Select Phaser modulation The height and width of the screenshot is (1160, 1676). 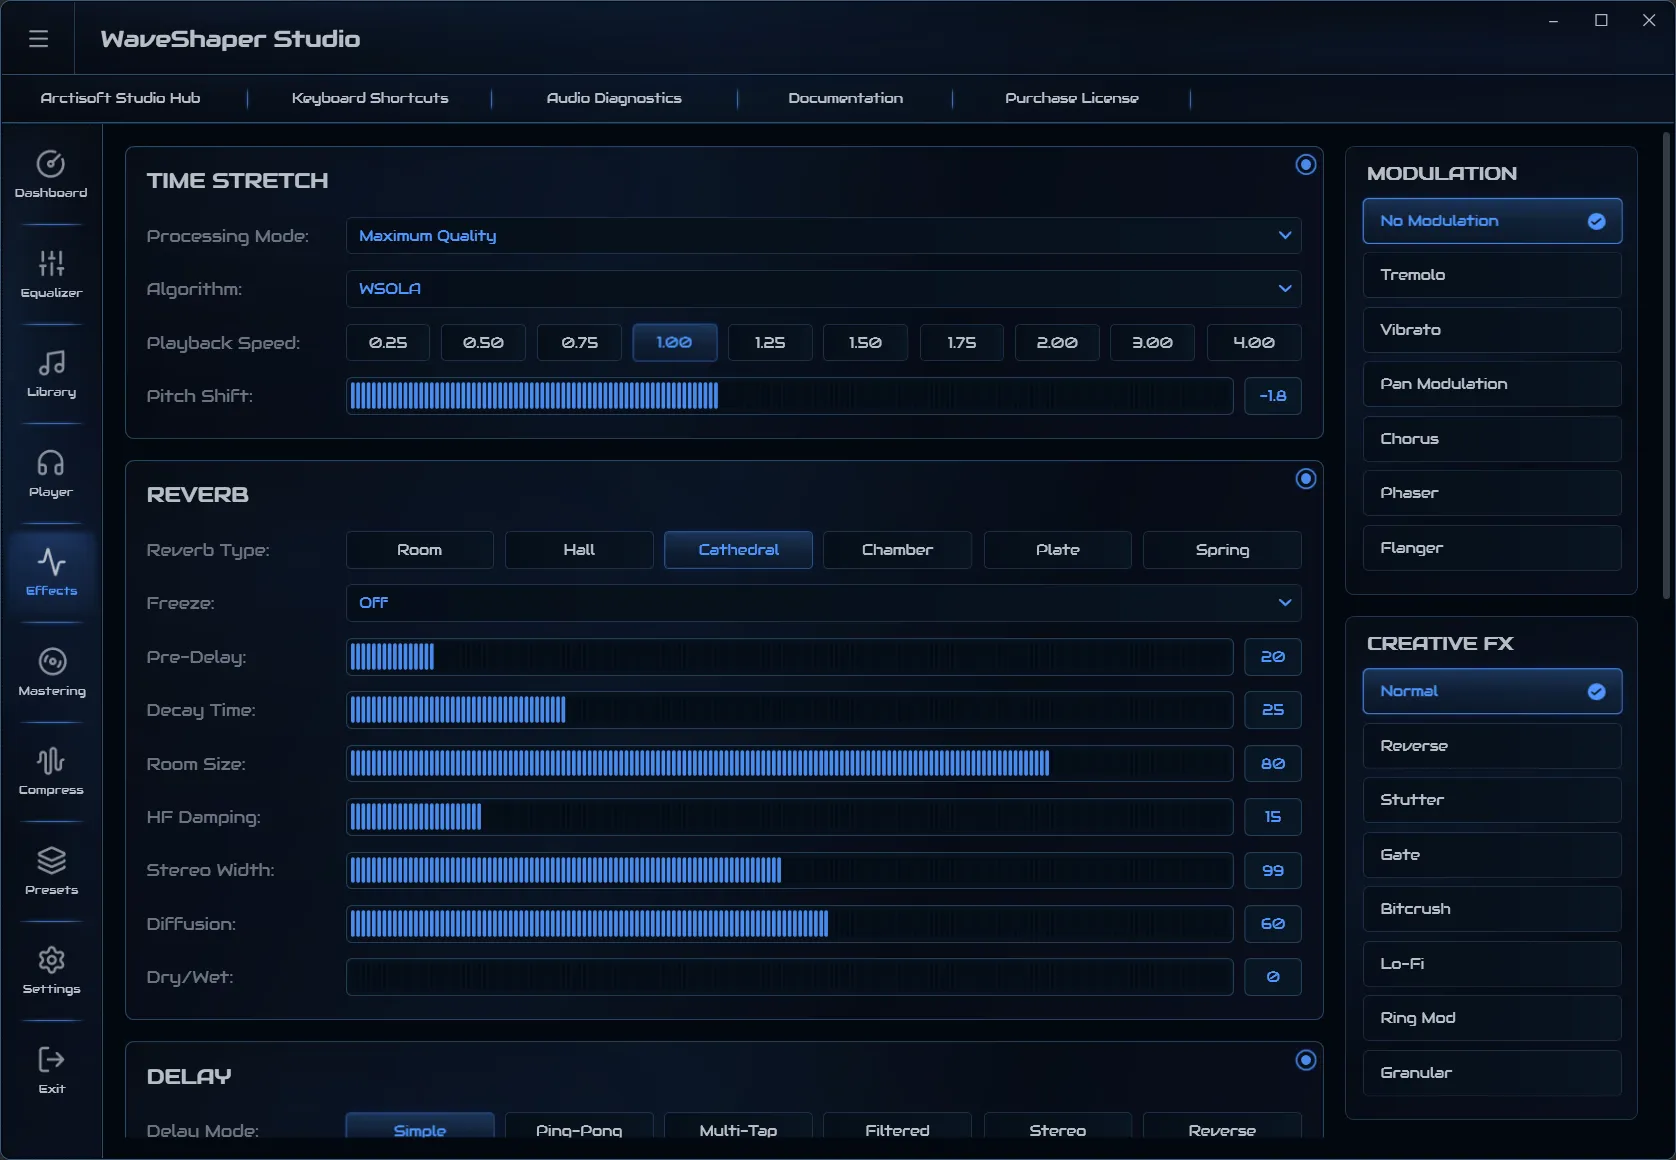click(x=1492, y=493)
